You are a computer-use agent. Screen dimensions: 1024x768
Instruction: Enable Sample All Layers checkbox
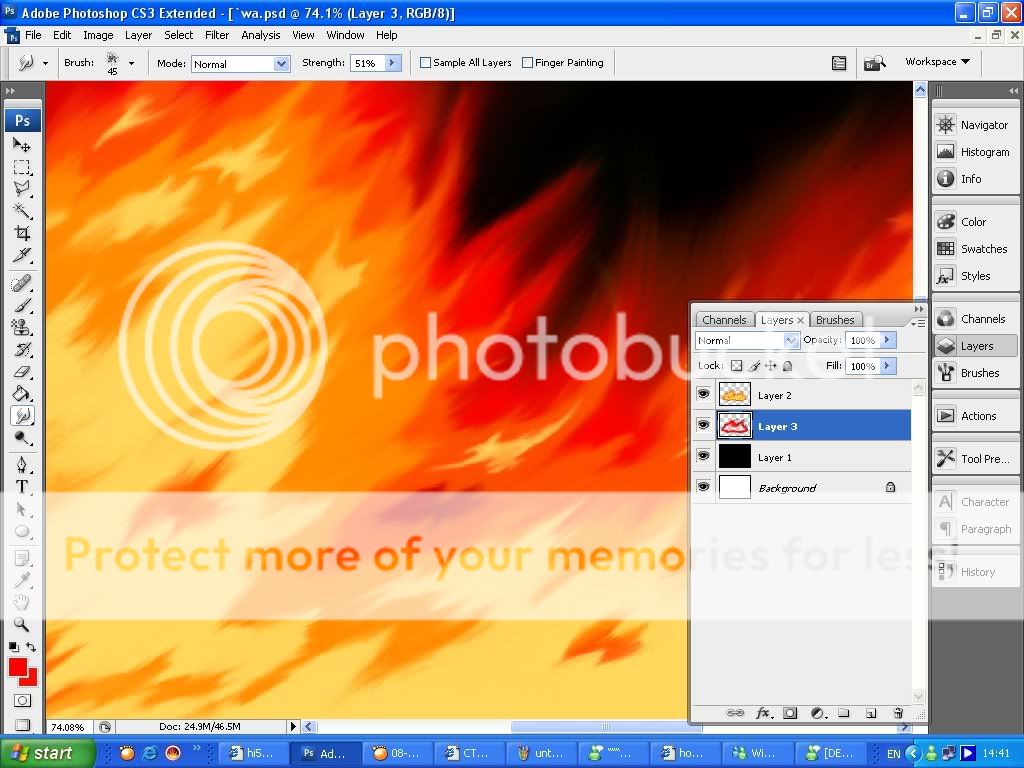click(x=425, y=63)
